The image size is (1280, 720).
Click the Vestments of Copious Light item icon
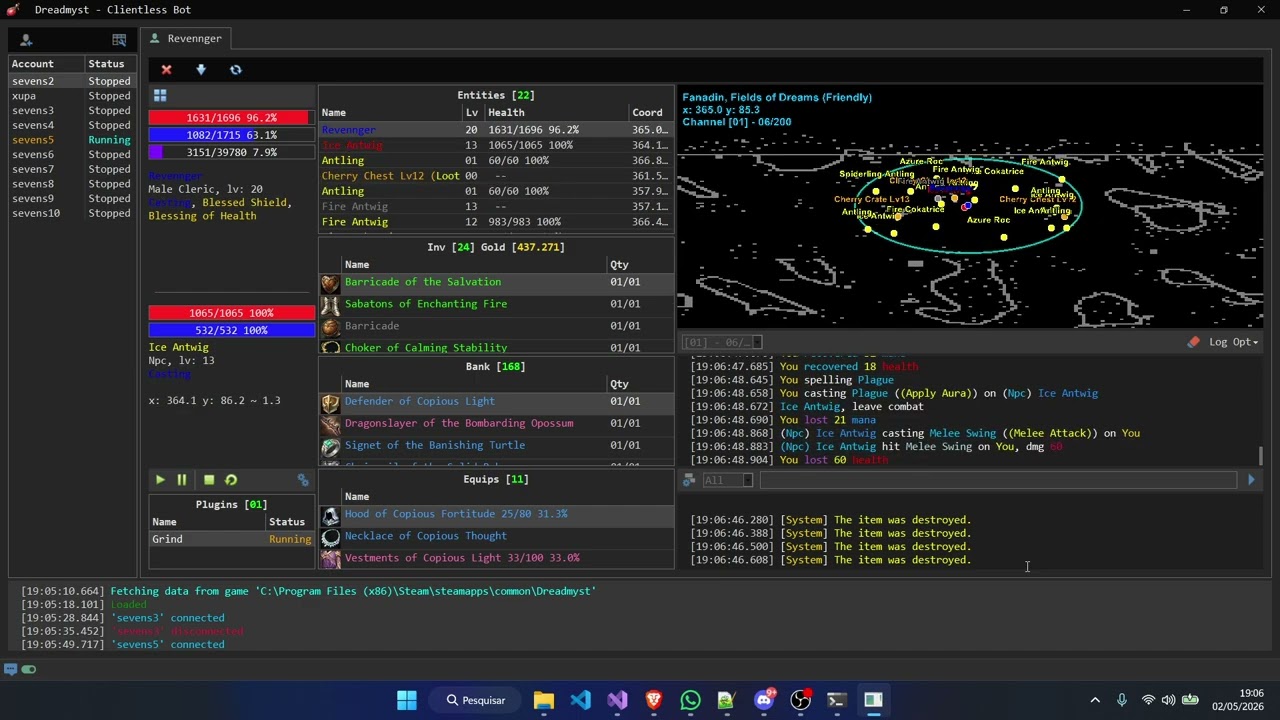pyautogui.click(x=330, y=559)
